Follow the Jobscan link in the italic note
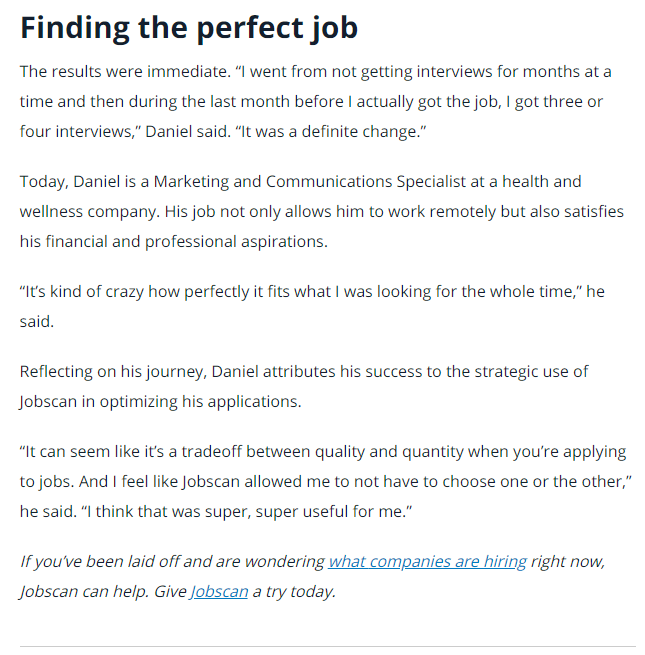The image size is (645, 655). pyautogui.click(x=219, y=591)
